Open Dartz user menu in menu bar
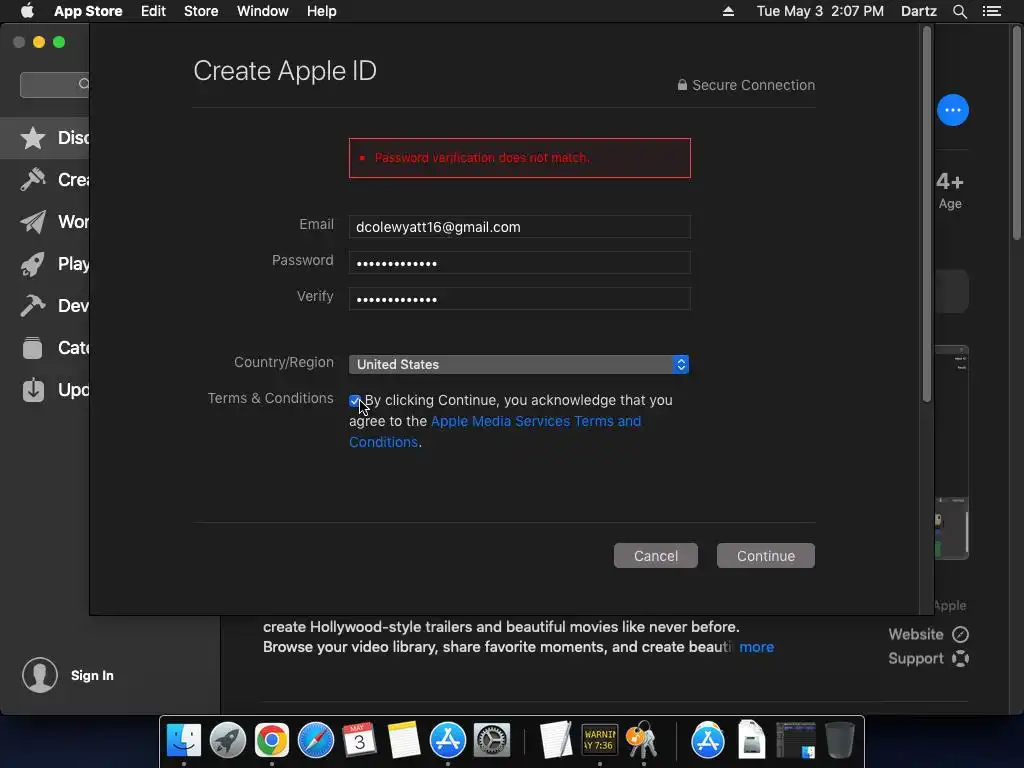Viewport: 1024px width, 768px height. coord(918,11)
